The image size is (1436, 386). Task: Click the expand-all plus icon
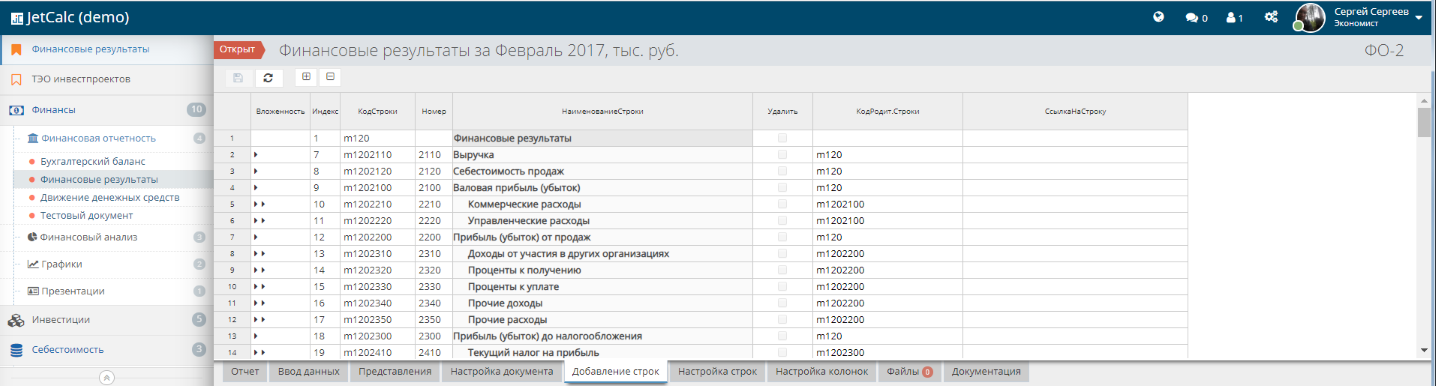coord(306,76)
